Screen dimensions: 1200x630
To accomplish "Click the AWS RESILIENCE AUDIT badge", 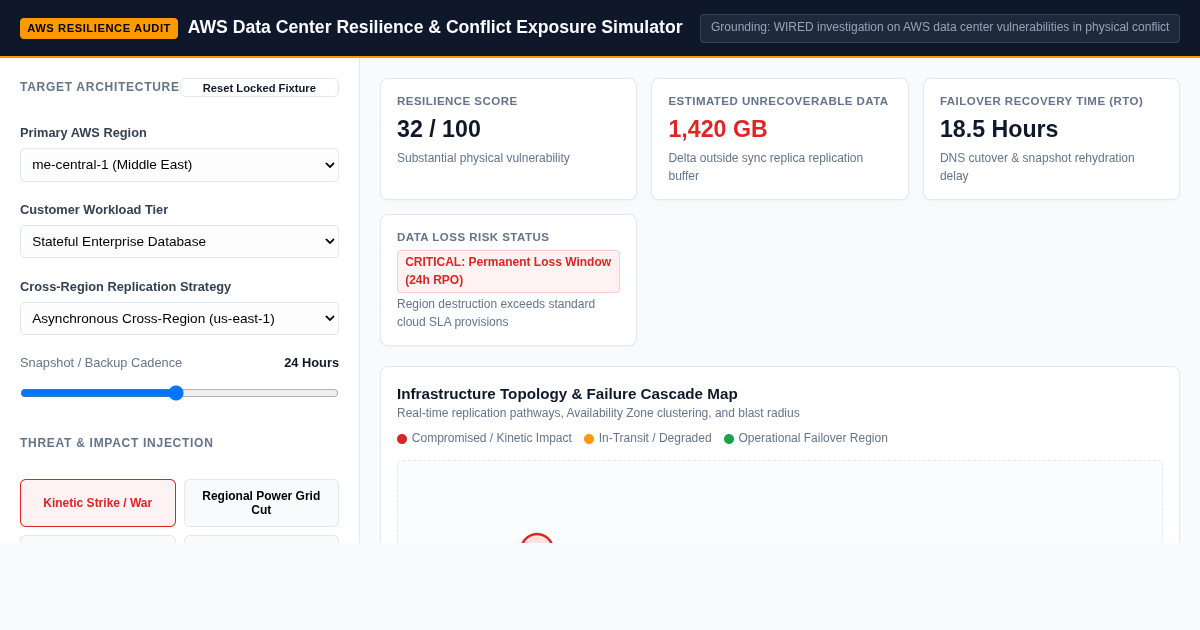I will [x=99, y=28].
